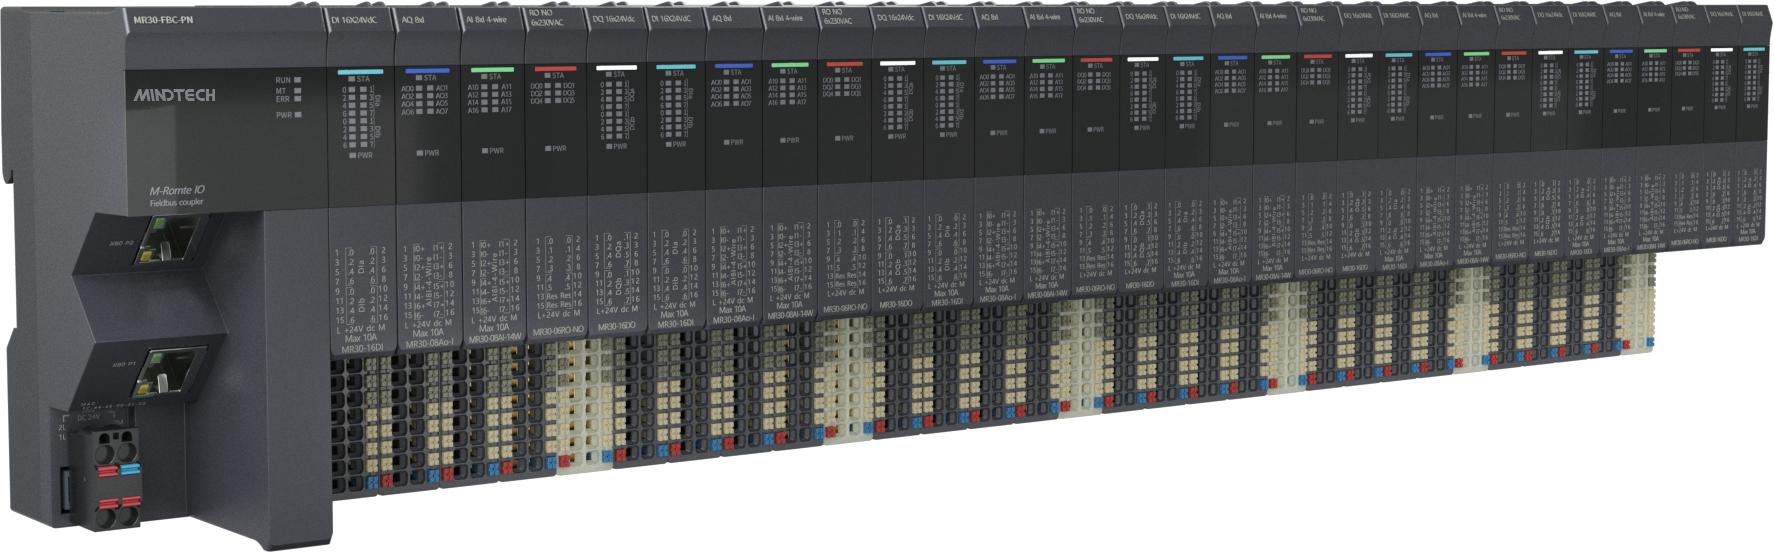Click the MT indicator LED on the coupler
Image resolution: width=1774 pixels, height=552 pixels.
click(298, 90)
